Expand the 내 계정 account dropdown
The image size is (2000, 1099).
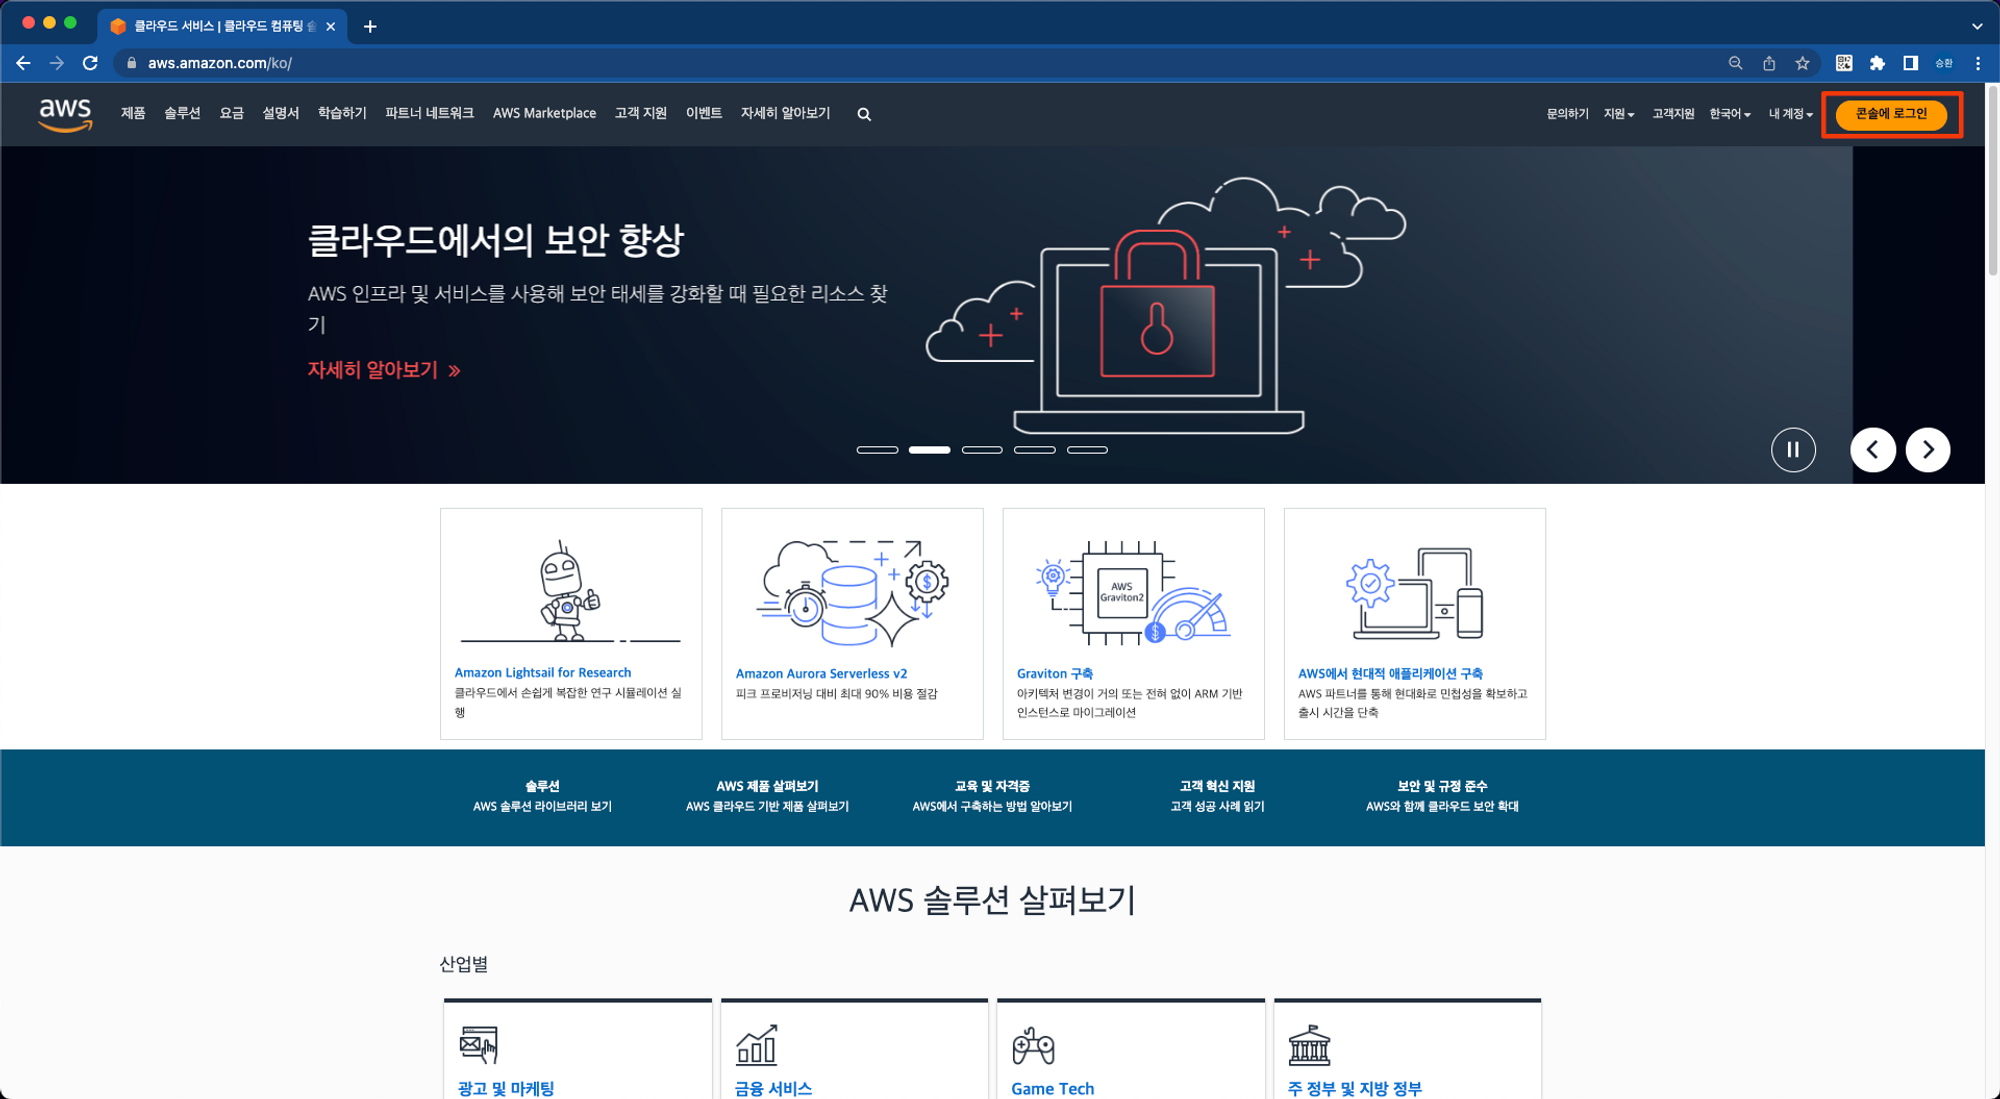(x=1790, y=114)
